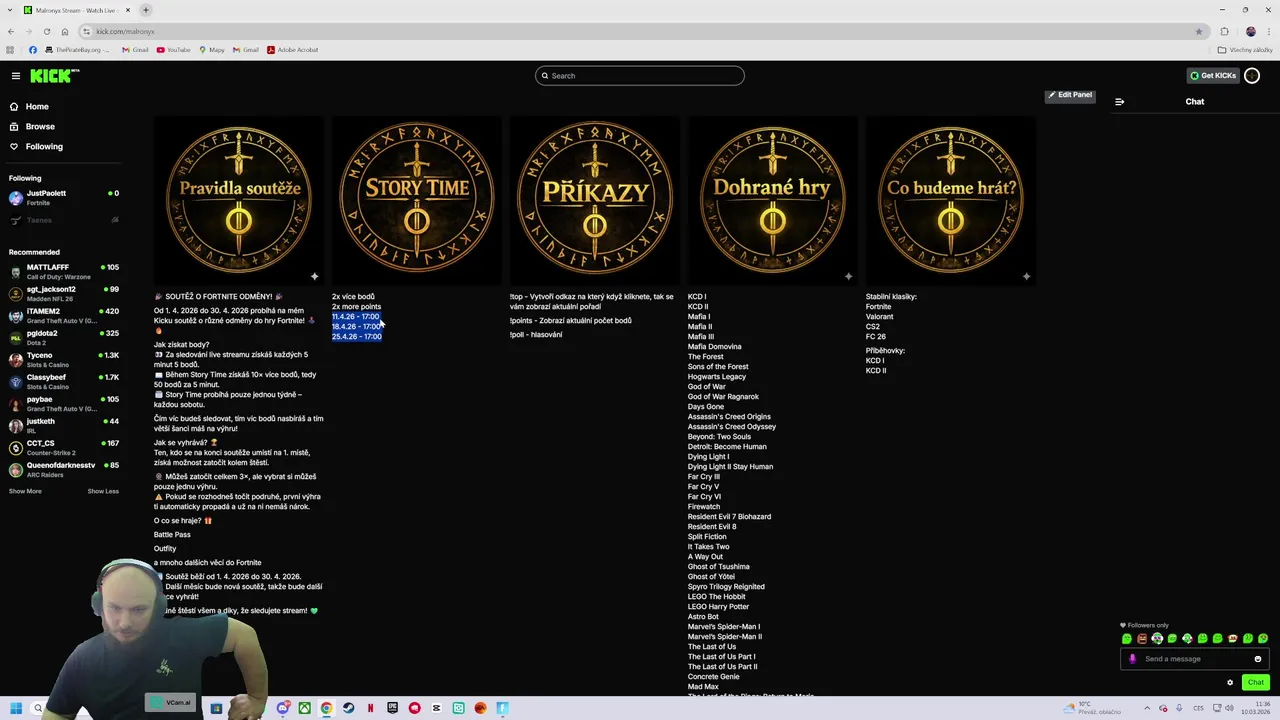The image size is (1280, 720).
Task: Open chat settings gear
Action: 1230,683
